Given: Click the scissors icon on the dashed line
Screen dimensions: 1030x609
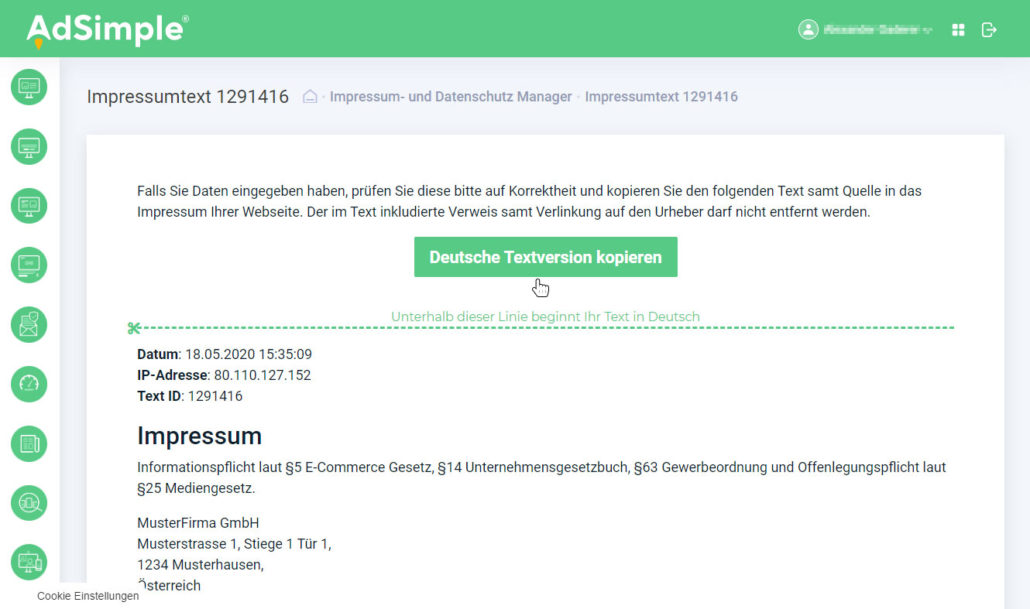Looking at the screenshot, I should 136,325.
